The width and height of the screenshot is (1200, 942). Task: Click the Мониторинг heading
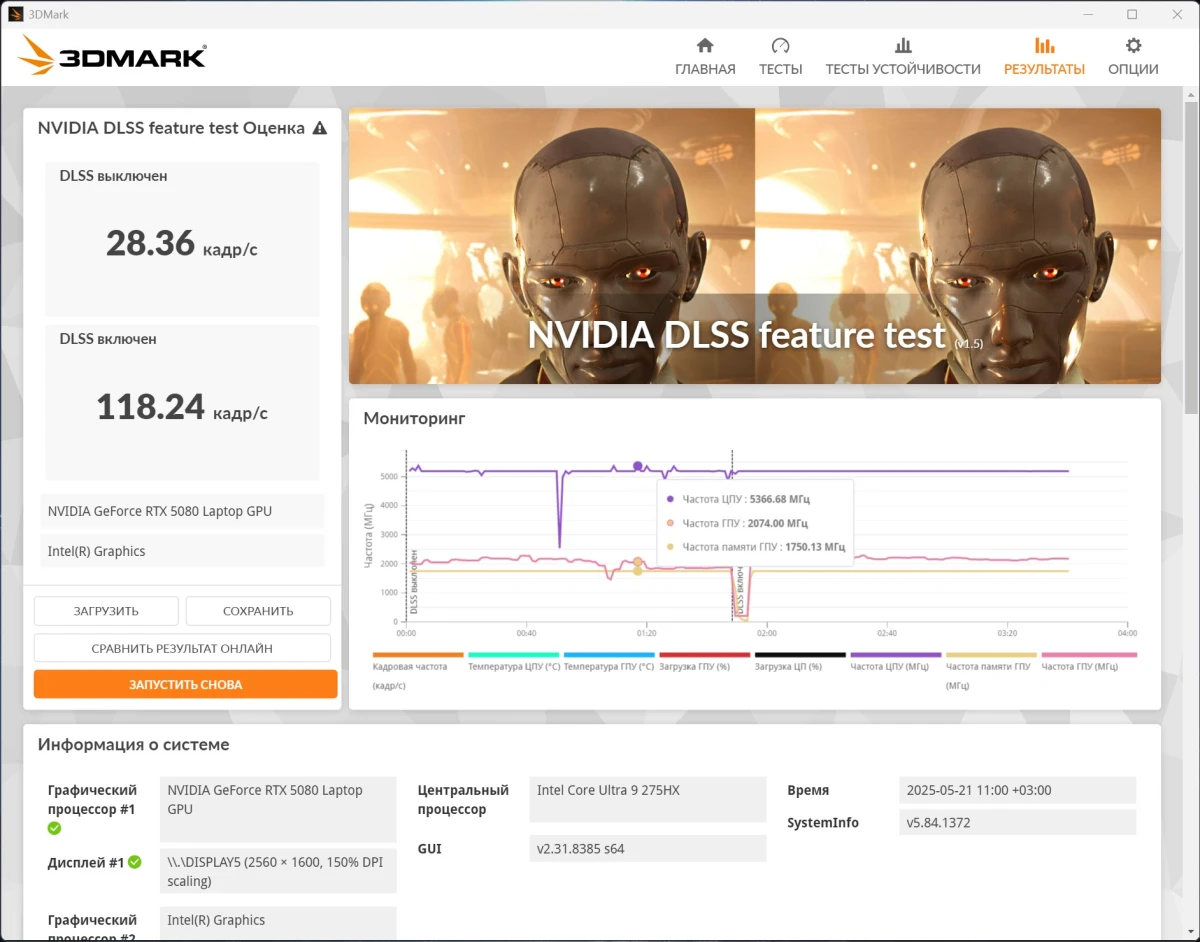click(414, 418)
